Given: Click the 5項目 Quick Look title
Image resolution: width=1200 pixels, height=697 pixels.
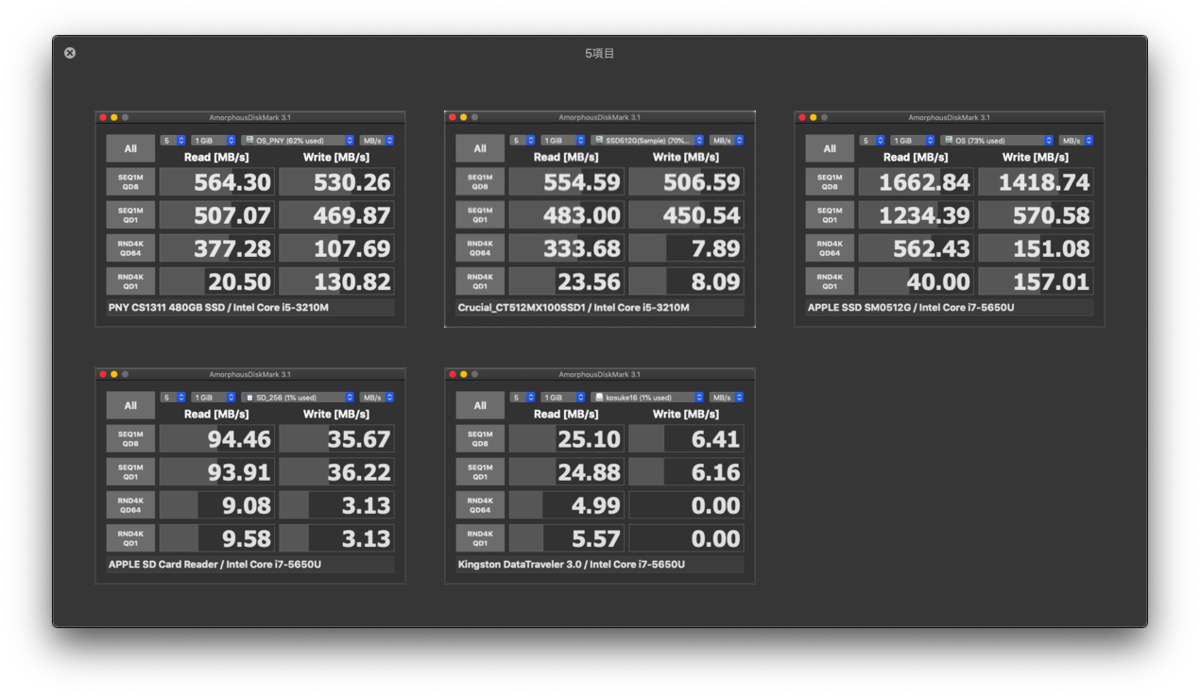Looking at the screenshot, I should coord(600,53).
